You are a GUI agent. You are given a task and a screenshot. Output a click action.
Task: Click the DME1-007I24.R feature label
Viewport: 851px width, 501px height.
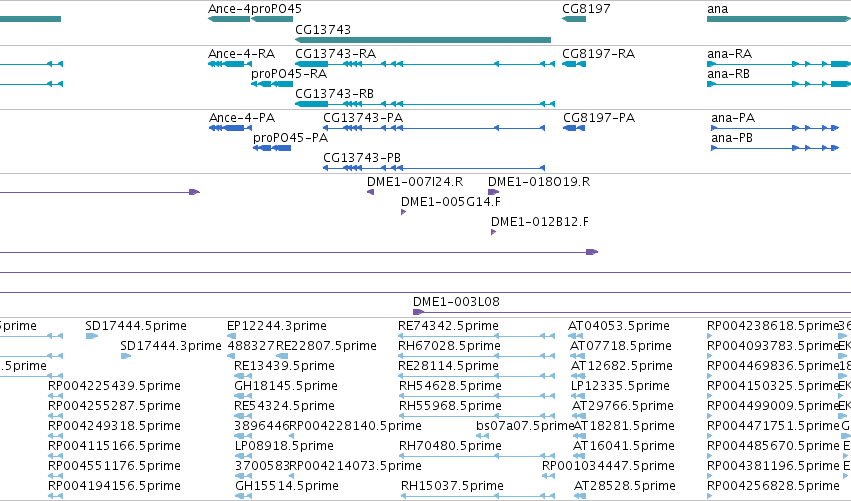point(415,182)
